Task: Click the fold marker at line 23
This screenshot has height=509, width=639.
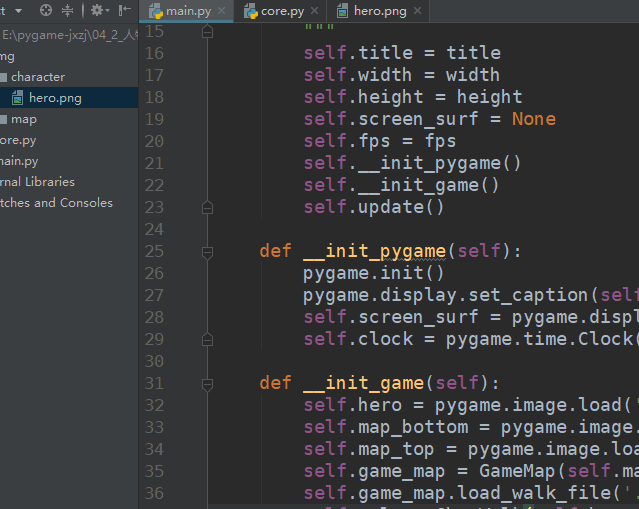Action: 207,208
